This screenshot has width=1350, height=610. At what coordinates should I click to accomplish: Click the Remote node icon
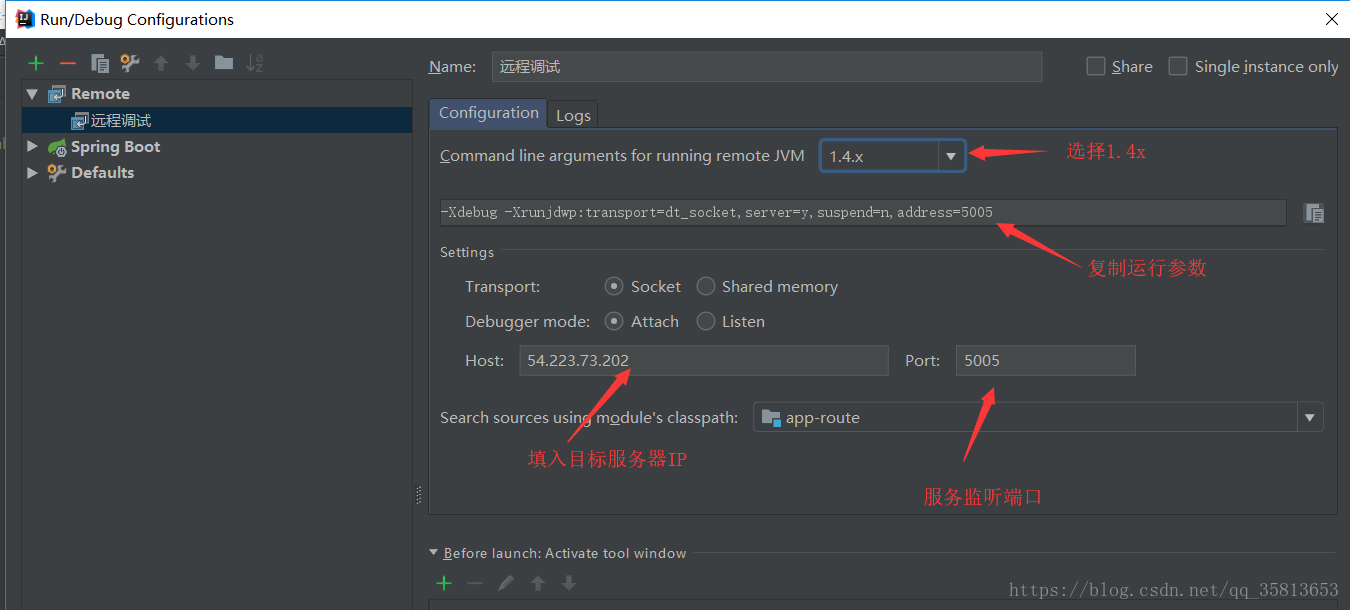pyautogui.click(x=57, y=94)
